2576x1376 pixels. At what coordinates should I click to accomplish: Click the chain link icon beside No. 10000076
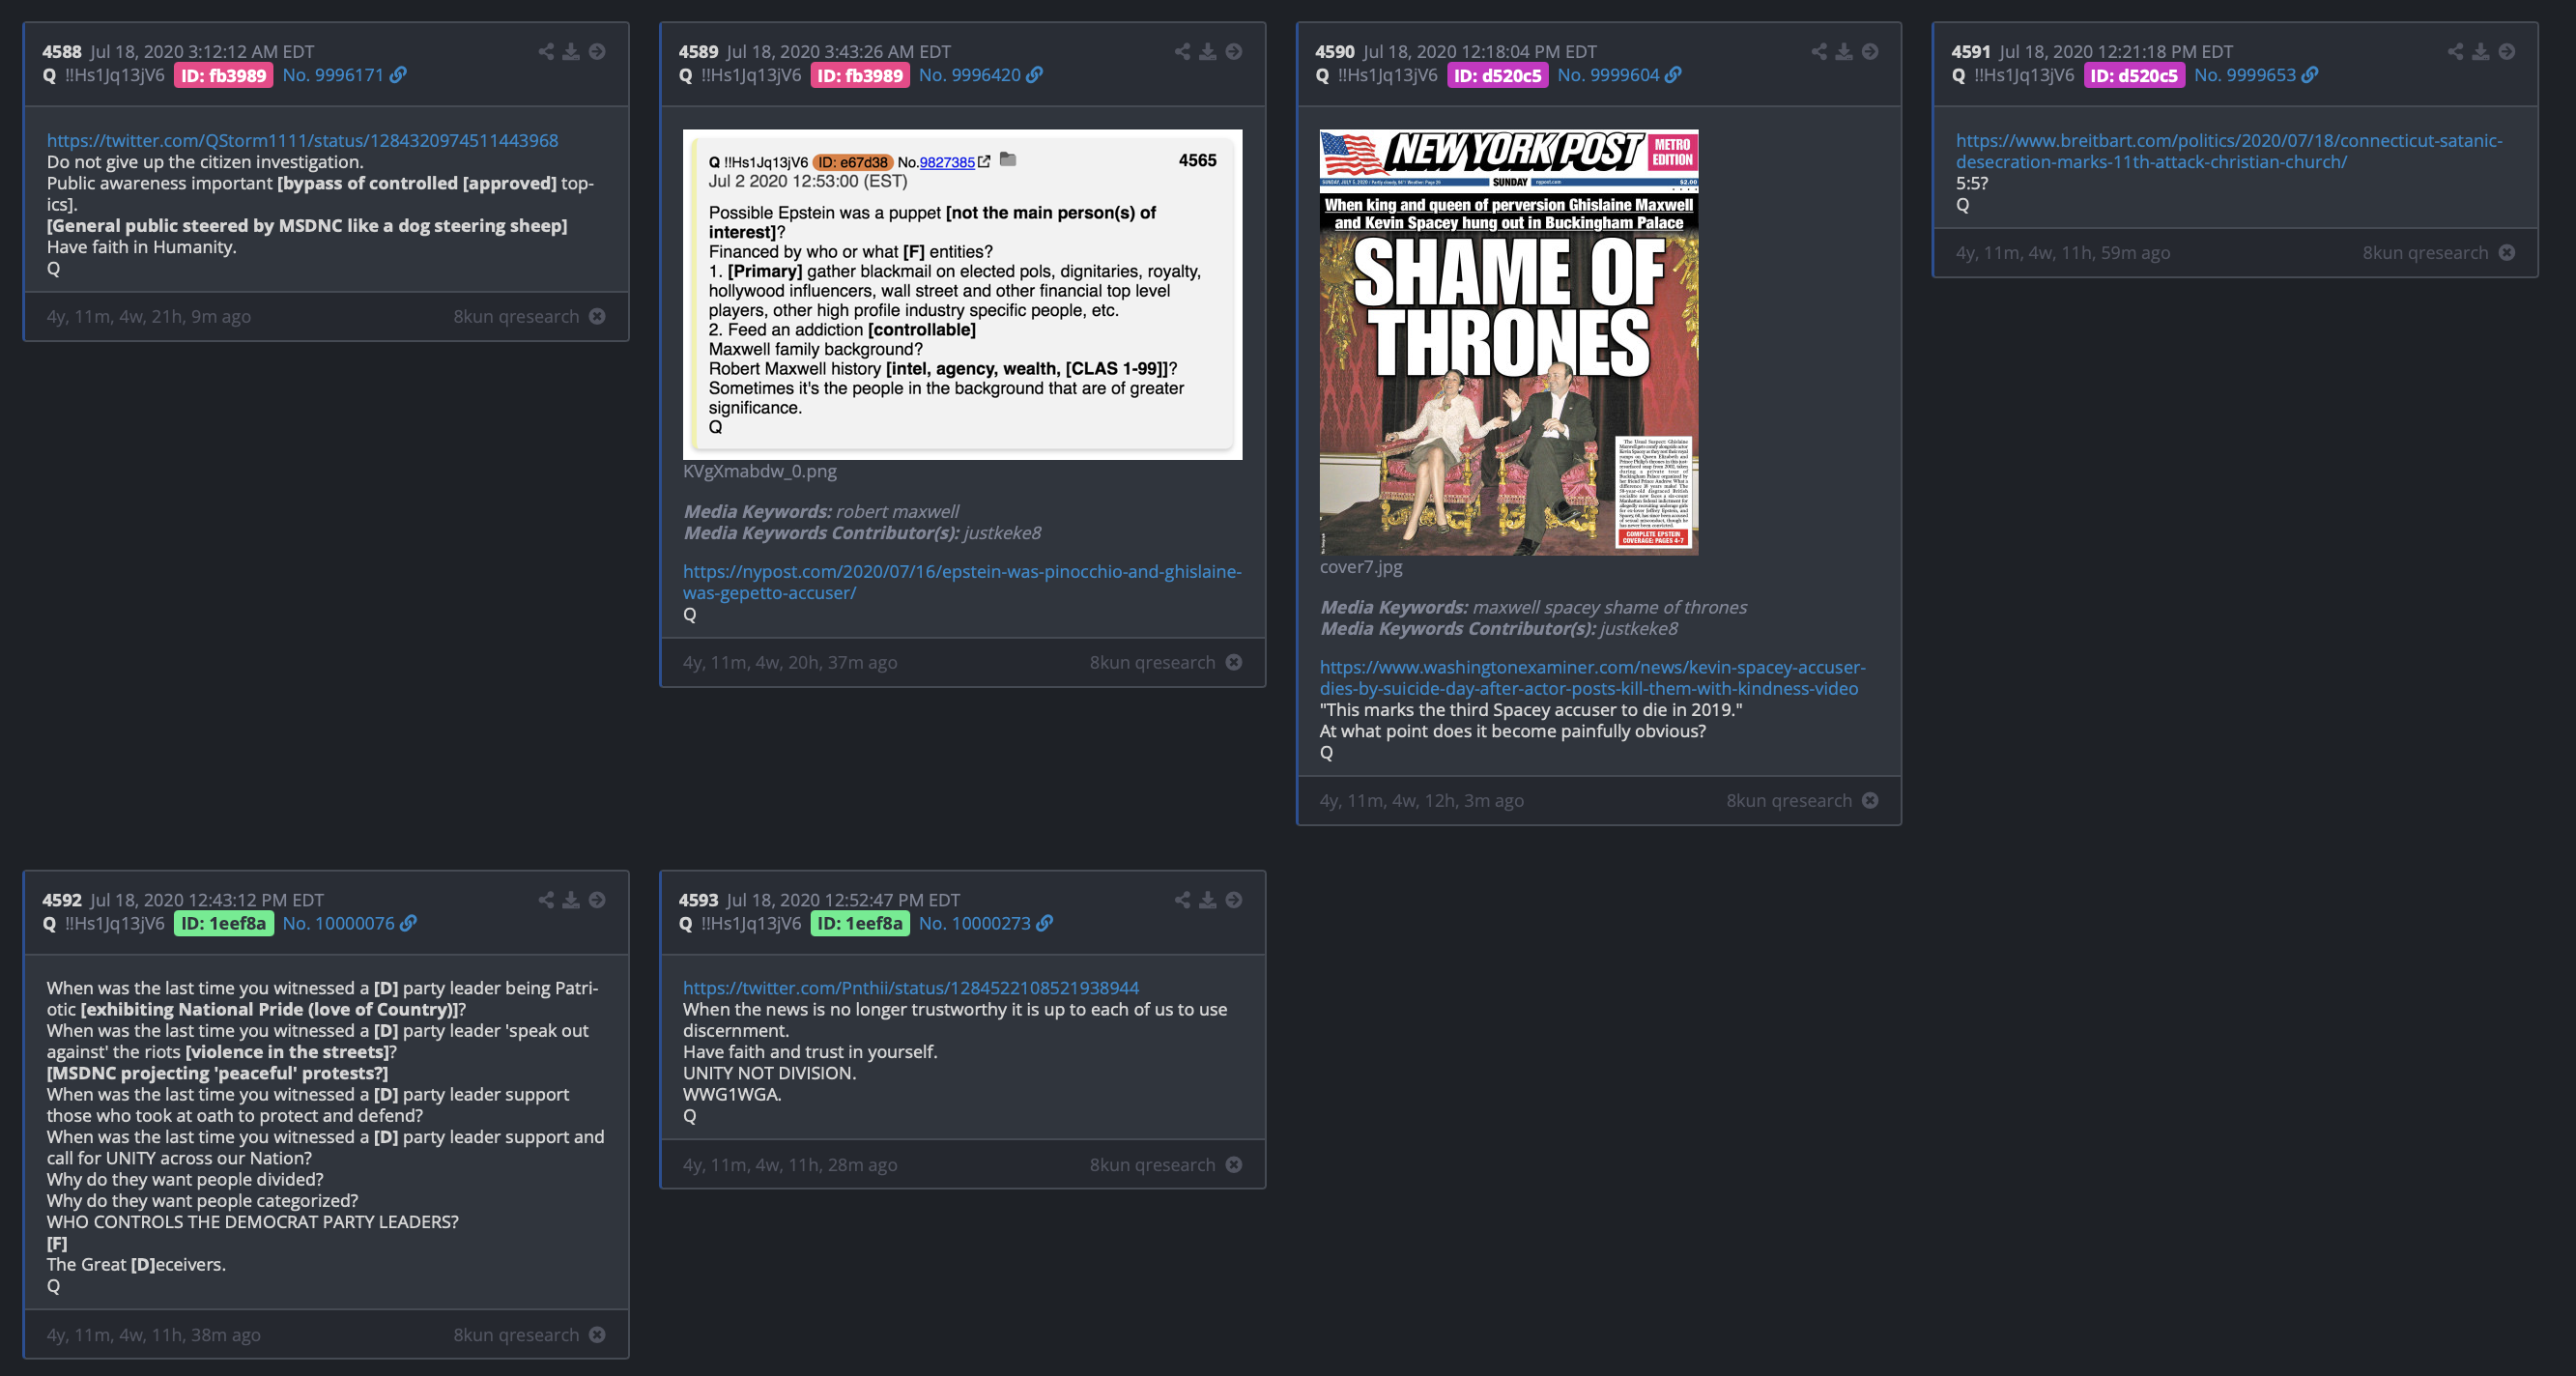coord(408,923)
